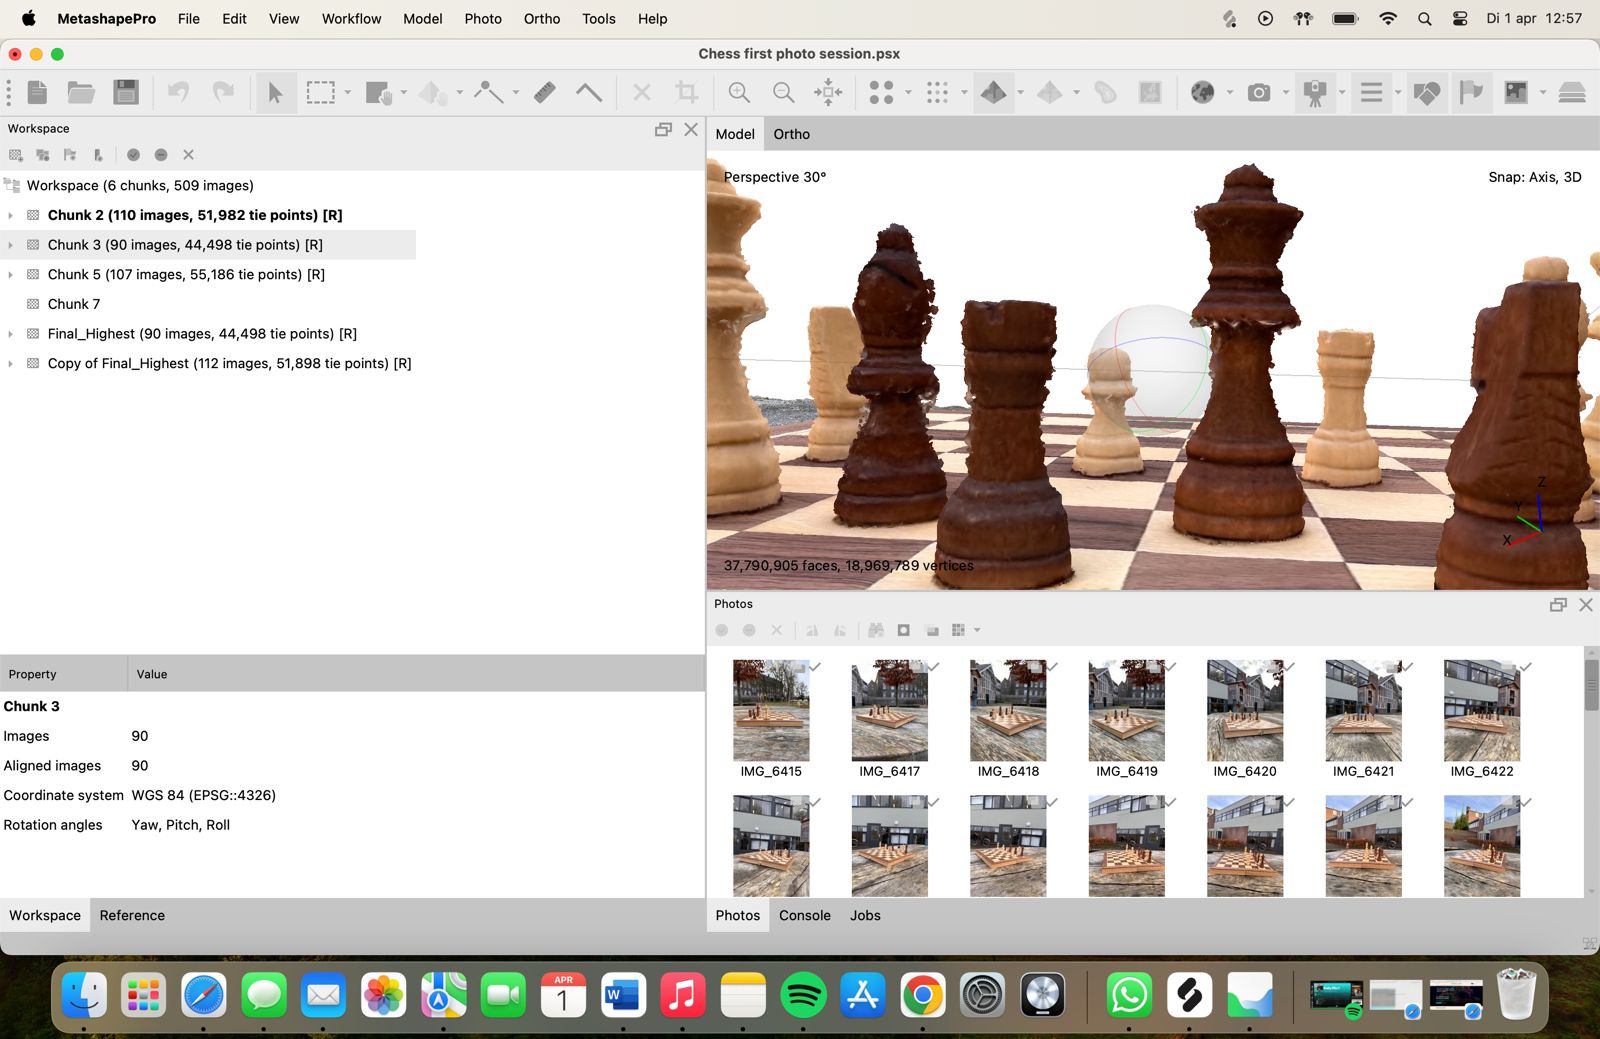Open the Workflow menu
1600x1039 pixels.
(351, 19)
